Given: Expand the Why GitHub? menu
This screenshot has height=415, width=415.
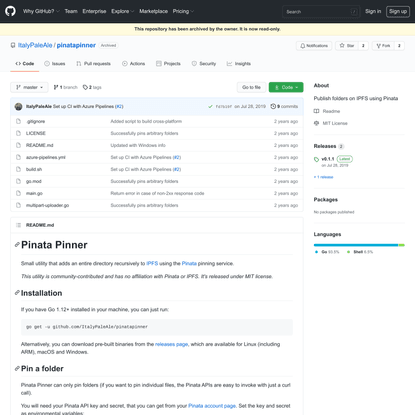Looking at the screenshot, I should 41,11.
